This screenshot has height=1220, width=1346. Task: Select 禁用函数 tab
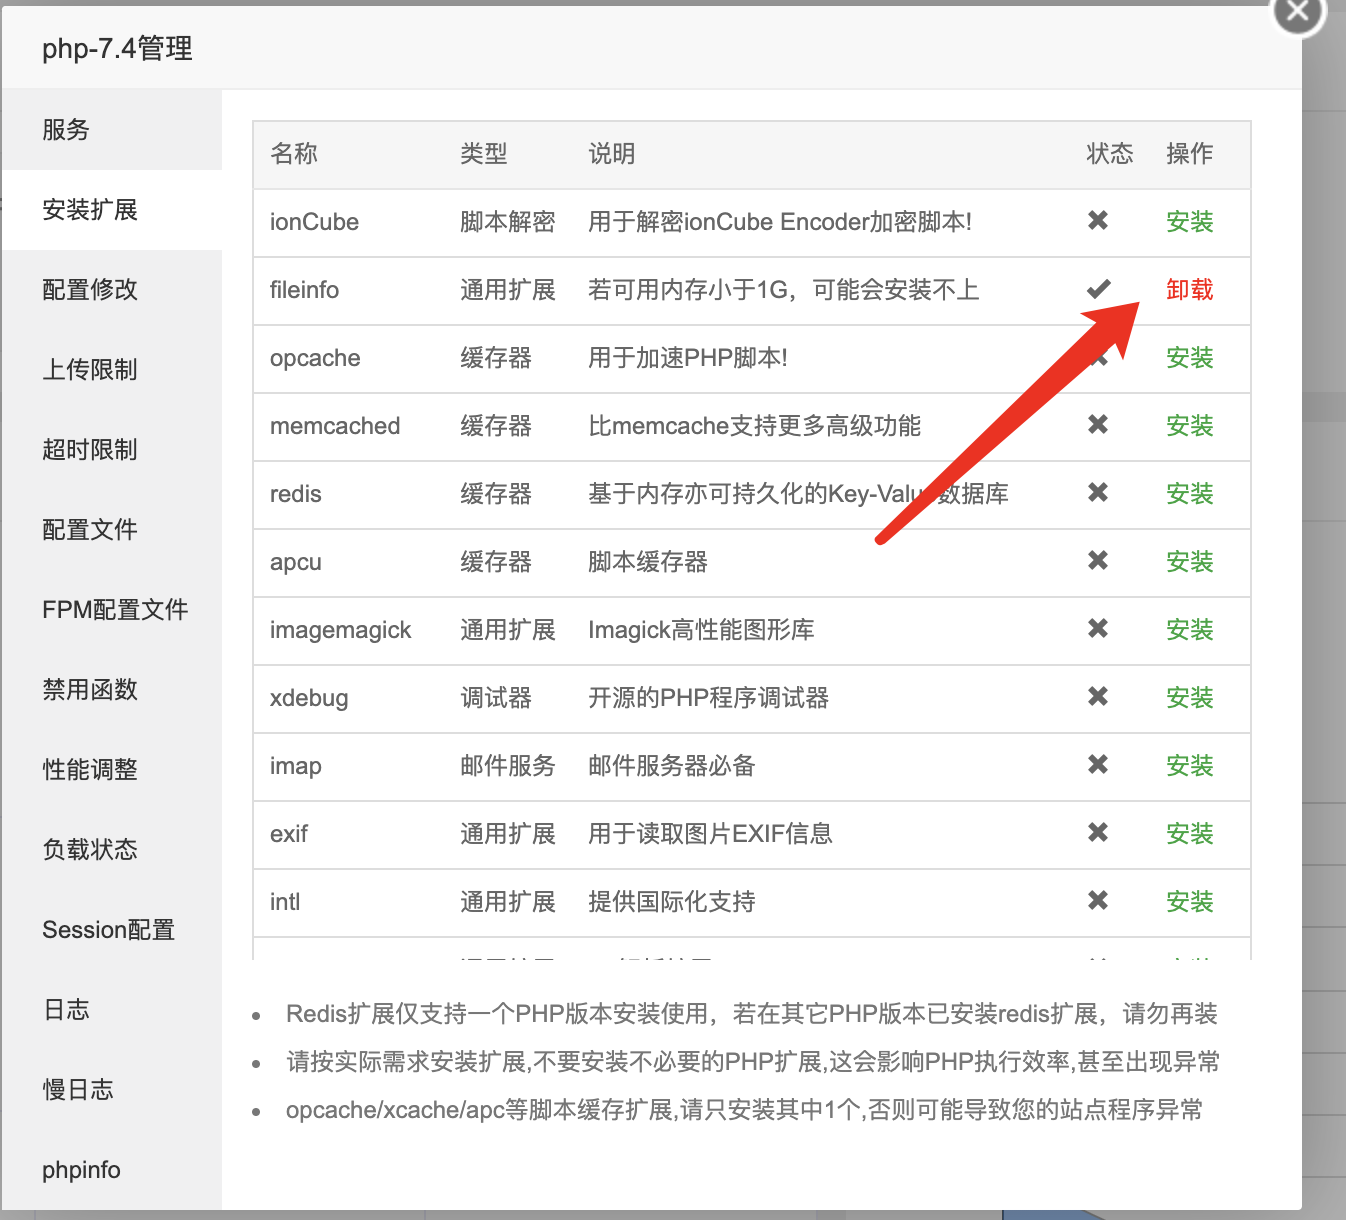(x=112, y=690)
